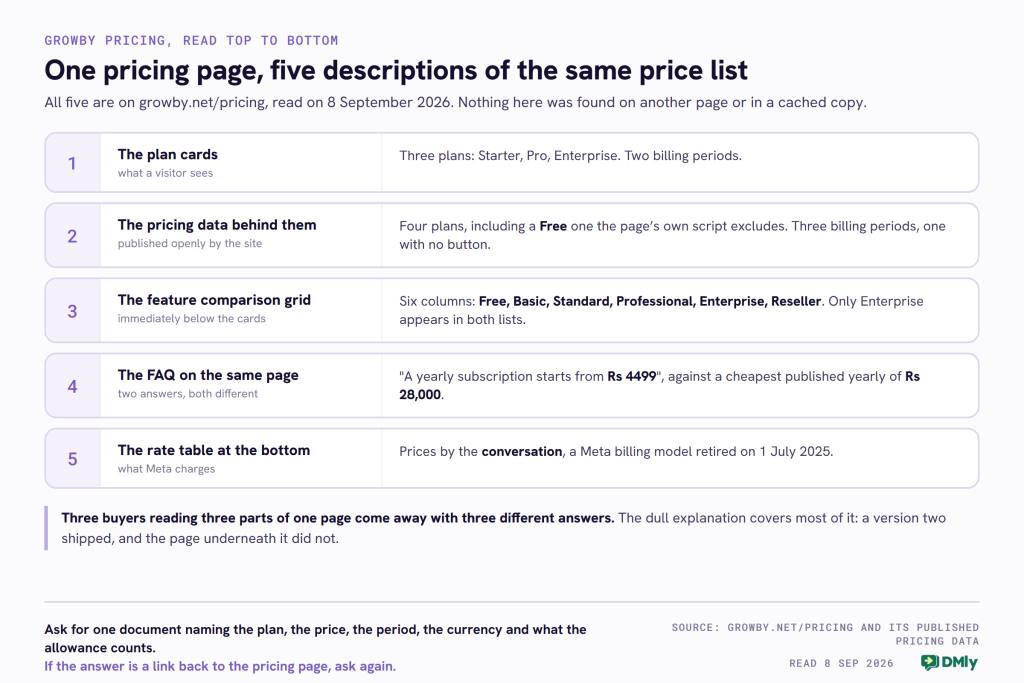1024x683 pixels.
Task: Click the 'Rs 4499' yearly subscription quote
Action: (x=659, y=385)
